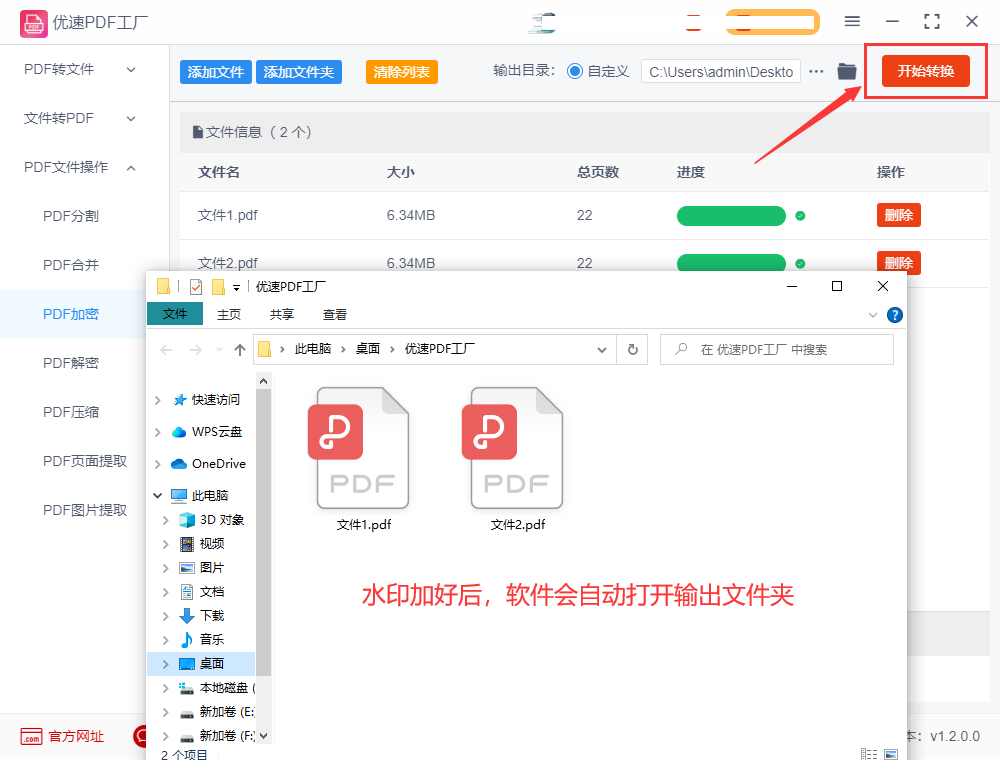
Task: Click 添加文件 button
Action: [216, 72]
